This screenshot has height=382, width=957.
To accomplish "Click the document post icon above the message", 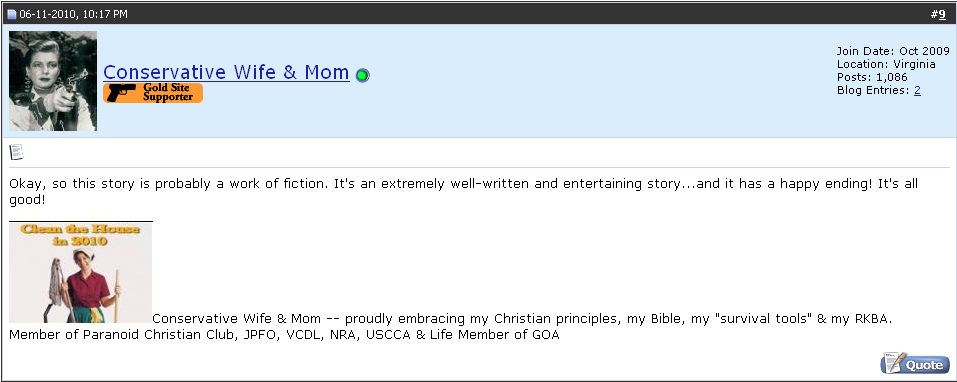I will pos(16,152).
